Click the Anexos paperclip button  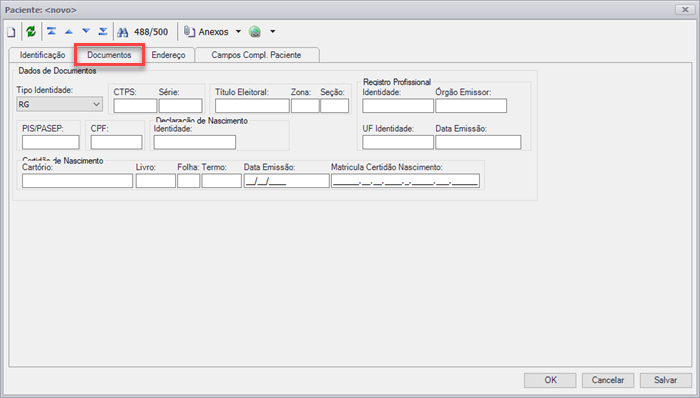[x=206, y=32]
